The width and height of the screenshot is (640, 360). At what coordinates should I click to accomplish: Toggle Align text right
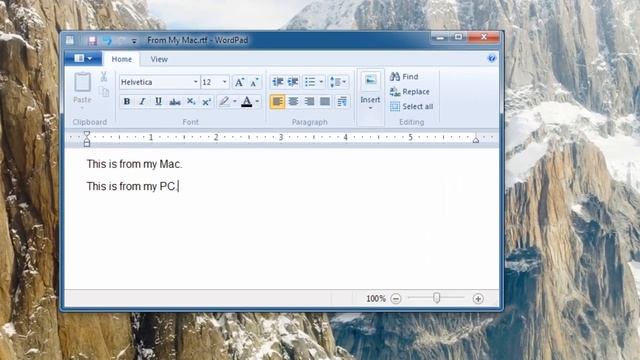[x=309, y=101]
